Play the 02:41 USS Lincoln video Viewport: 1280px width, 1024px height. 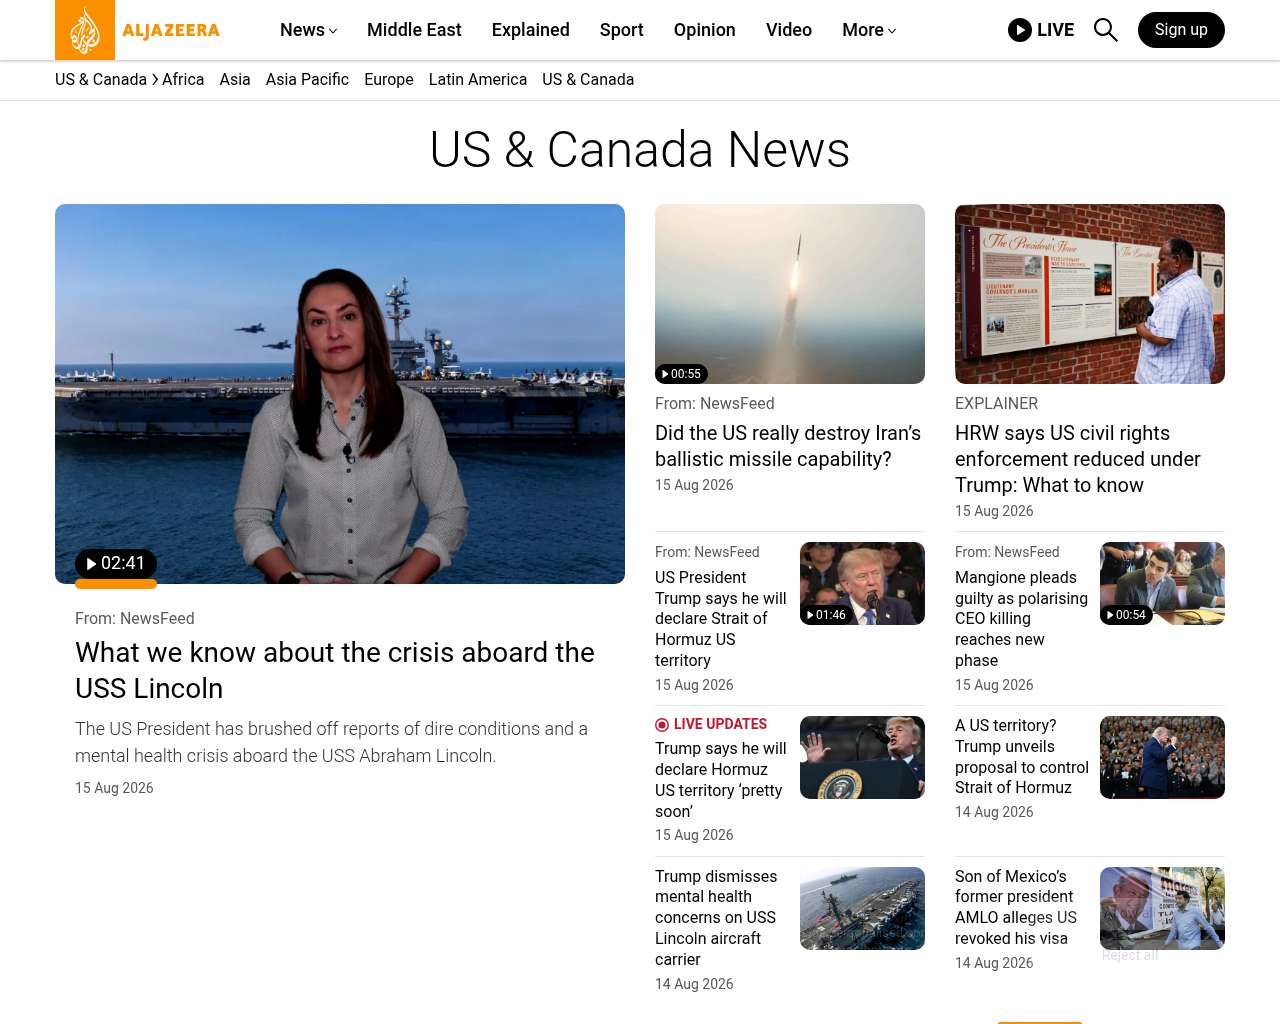tap(116, 564)
